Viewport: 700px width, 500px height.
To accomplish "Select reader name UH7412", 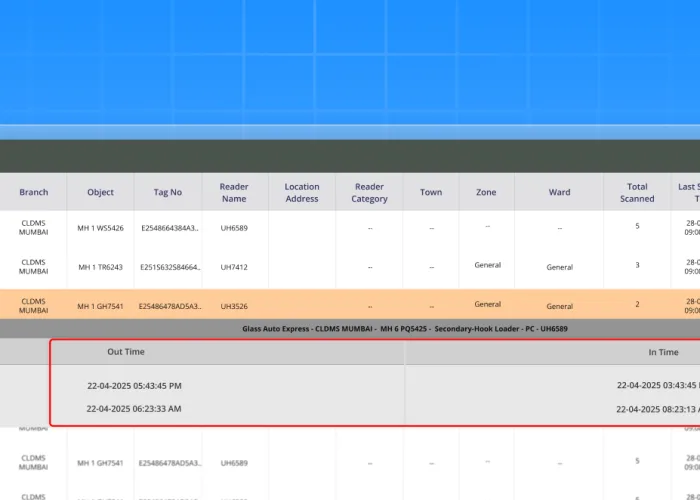I will pyautogui.click(x=233, y=267).
